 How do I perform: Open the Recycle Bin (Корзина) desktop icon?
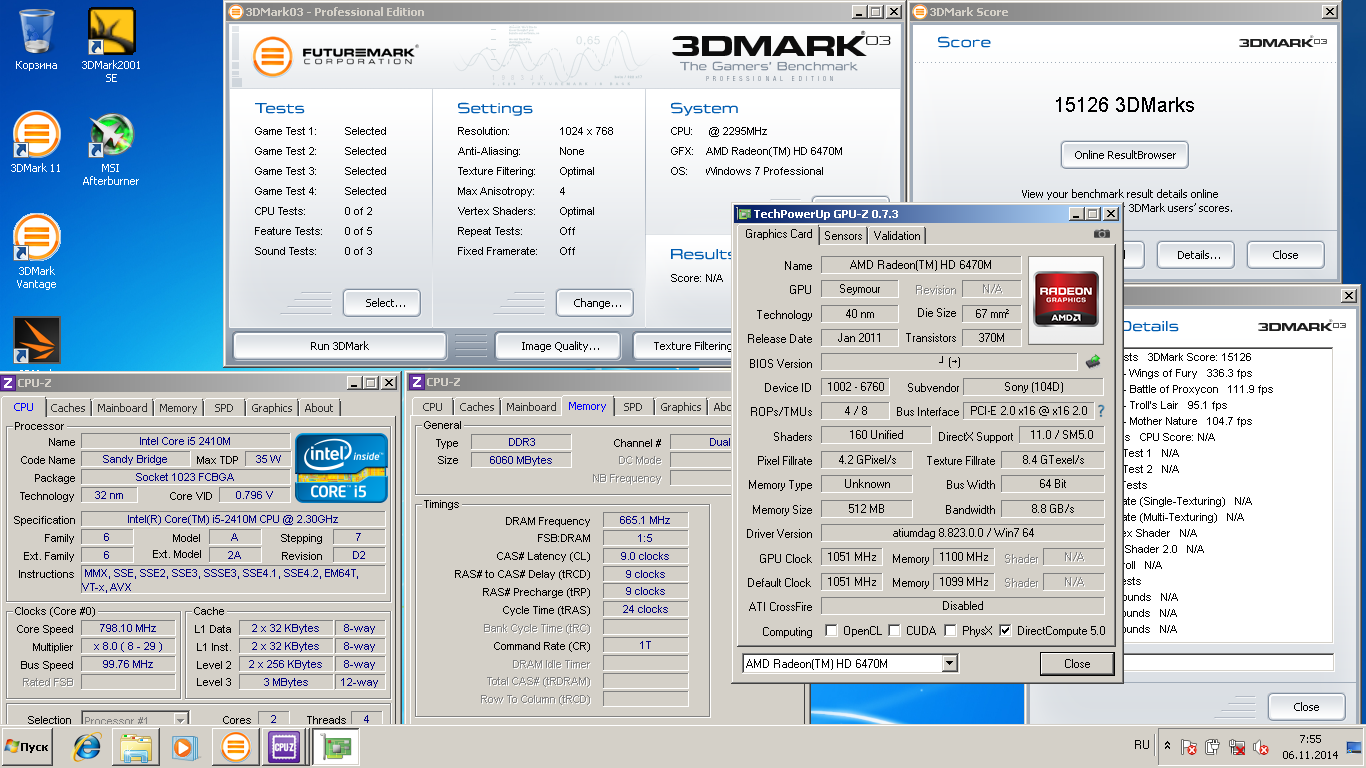click(37, 40)
